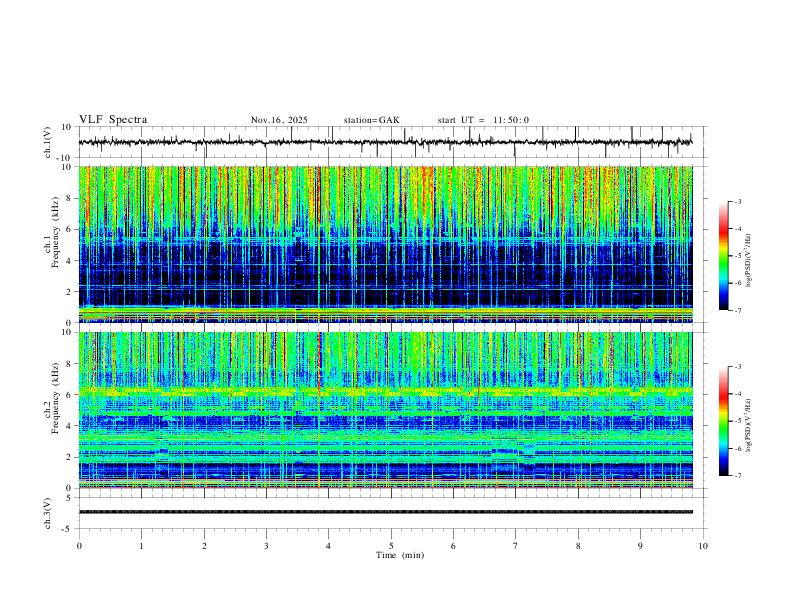Click the '5' tick of the ch.3 axis

pyautogui.click(x=69, y=498)
